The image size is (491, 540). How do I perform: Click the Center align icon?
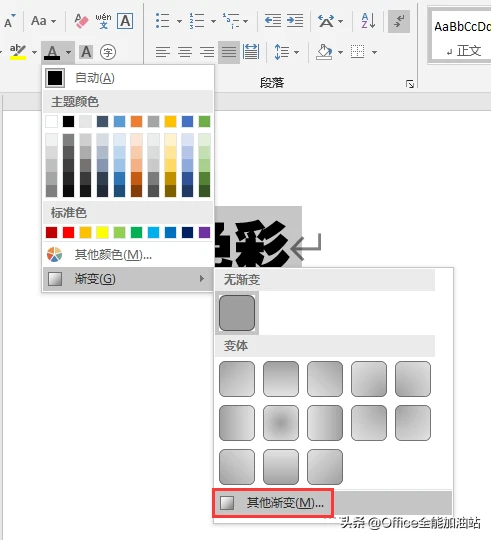pyautogui.click(x=185, y=52)
